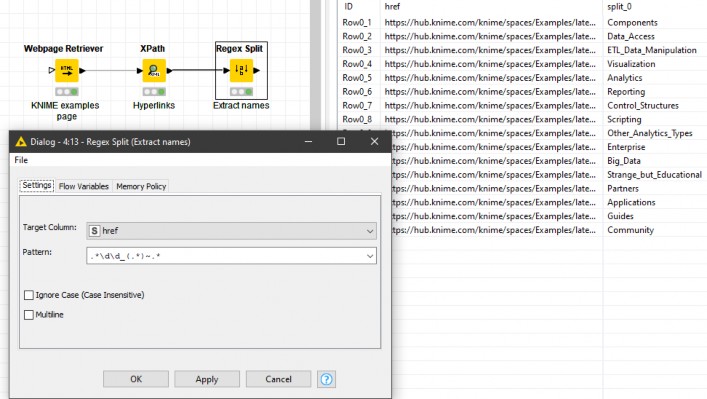This screenshot has width=707, height=399.
Task: Select the Row0_2 row ID
Action: 357,36
